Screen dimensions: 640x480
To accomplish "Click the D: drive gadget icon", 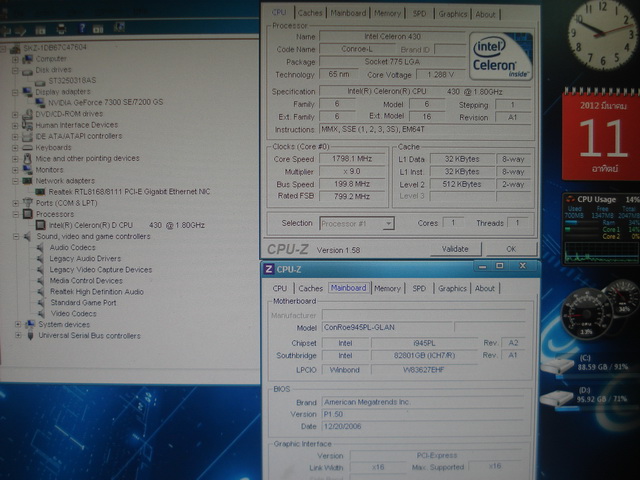I will tap(557, 398).
